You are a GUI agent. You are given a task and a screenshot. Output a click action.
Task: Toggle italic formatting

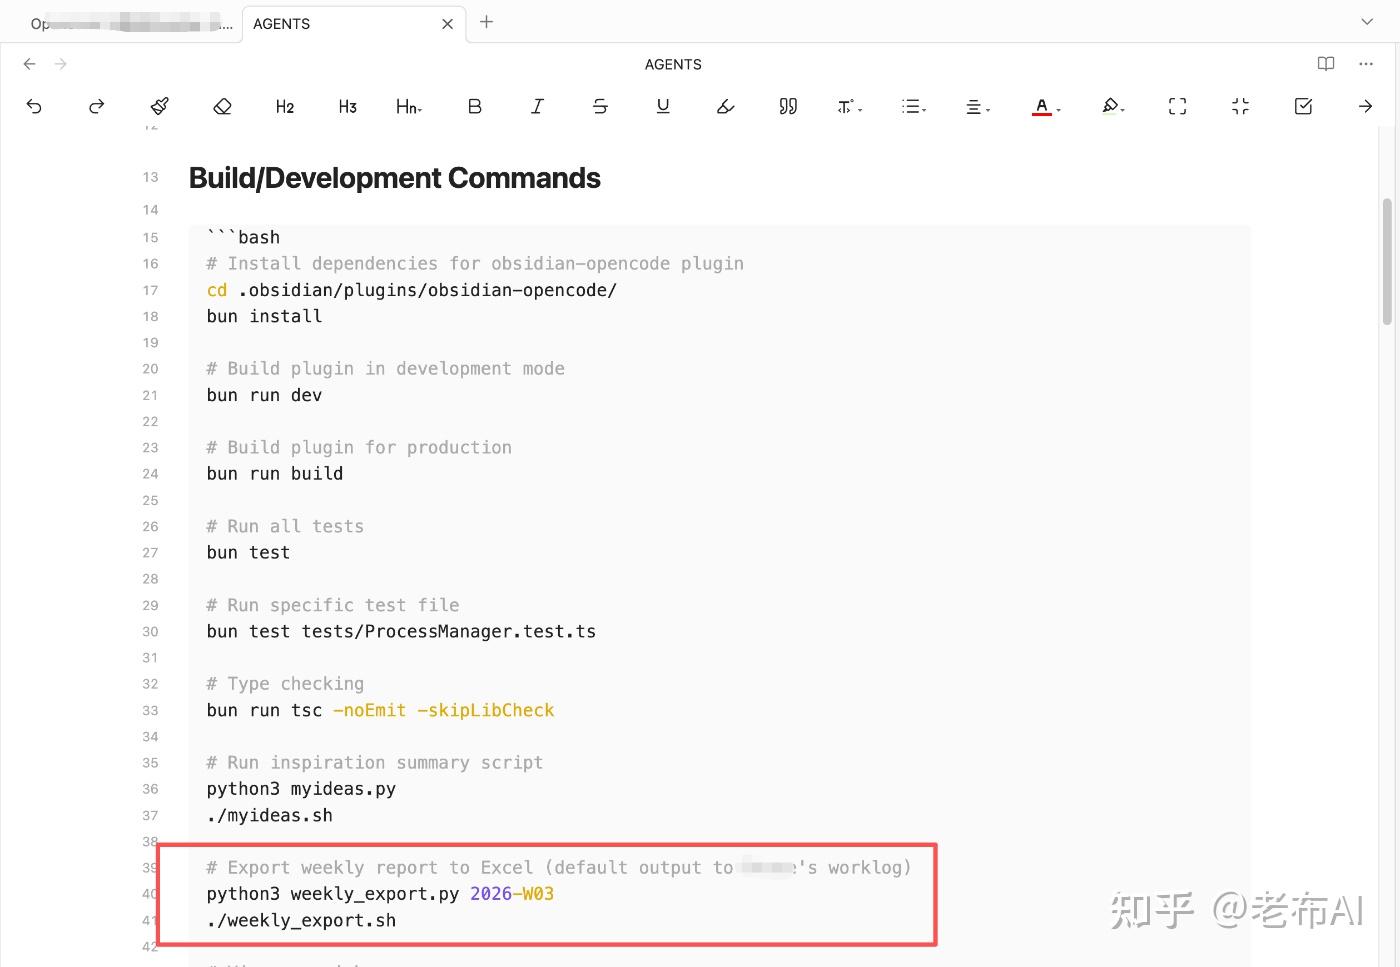[537, 106]
